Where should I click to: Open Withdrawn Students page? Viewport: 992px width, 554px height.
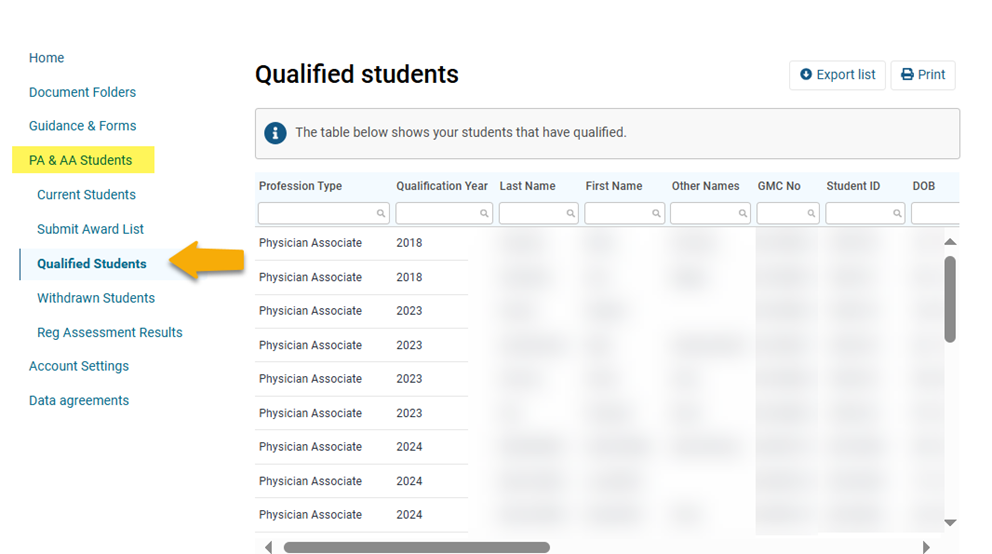coord(96,298)
